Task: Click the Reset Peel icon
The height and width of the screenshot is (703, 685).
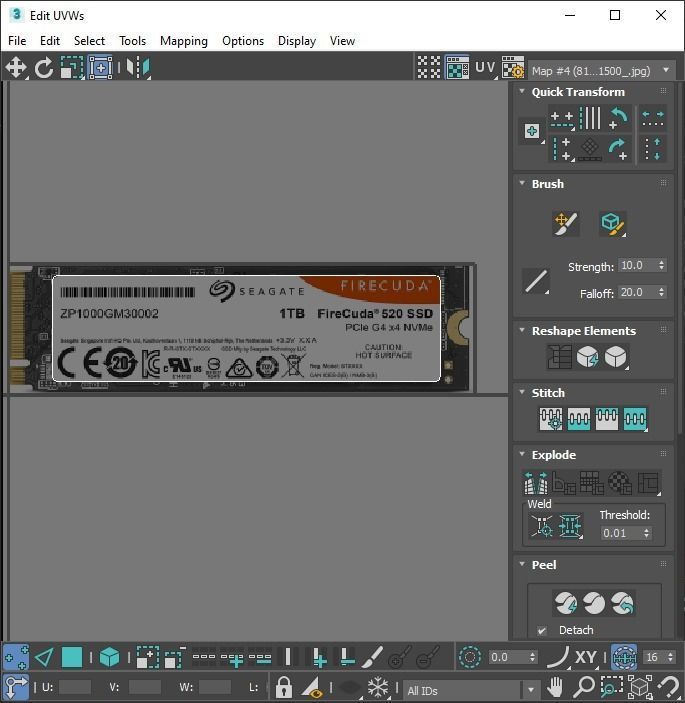Action: tap(622, 603)
